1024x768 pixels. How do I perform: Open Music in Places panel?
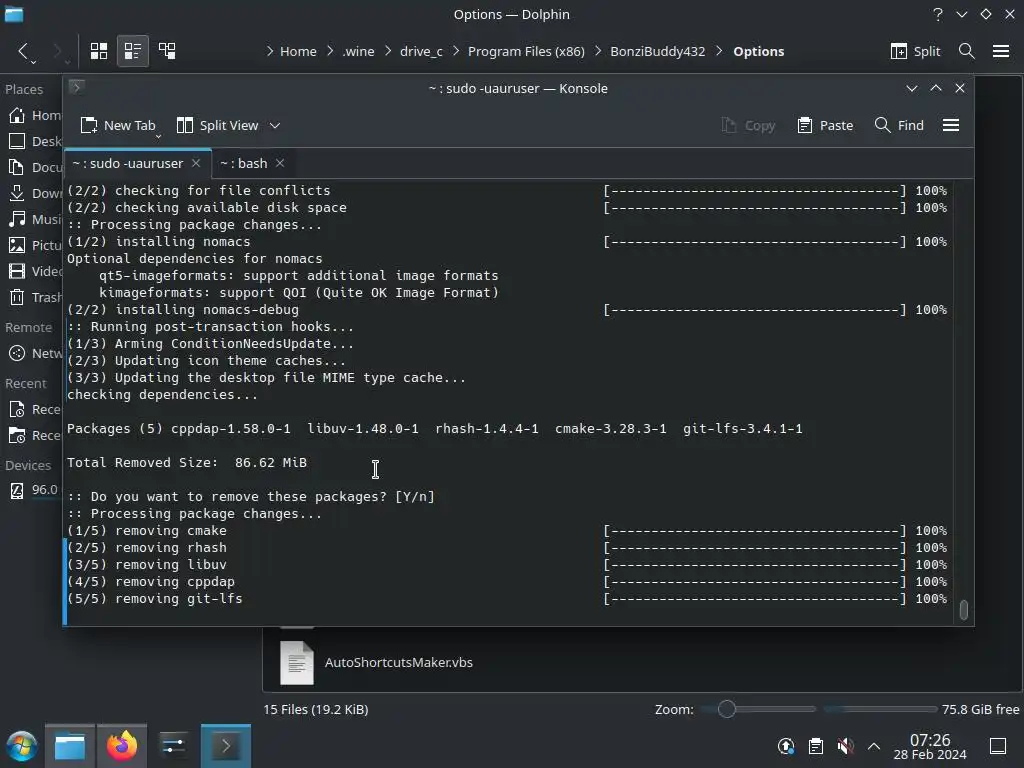point(33,219)
